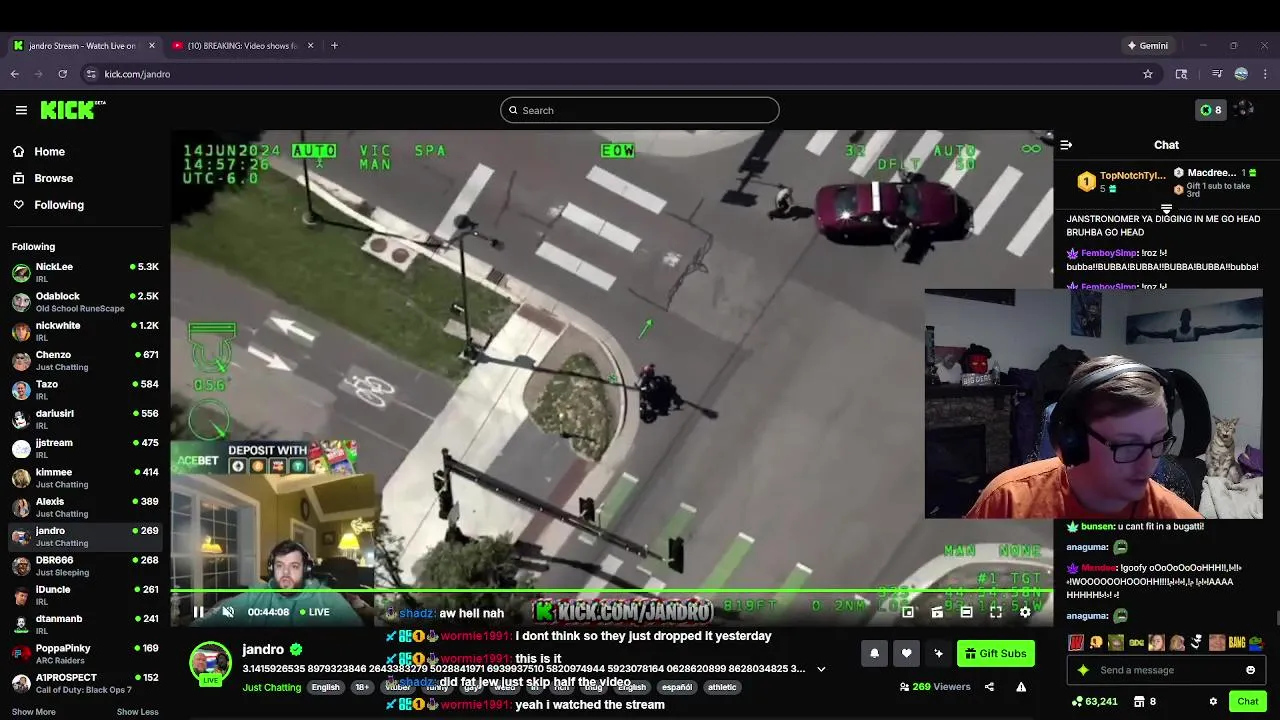Click the stream progress bar
Image resolution: width=1280 pixels, height=720 pixels.
click(x=611, y=592)
